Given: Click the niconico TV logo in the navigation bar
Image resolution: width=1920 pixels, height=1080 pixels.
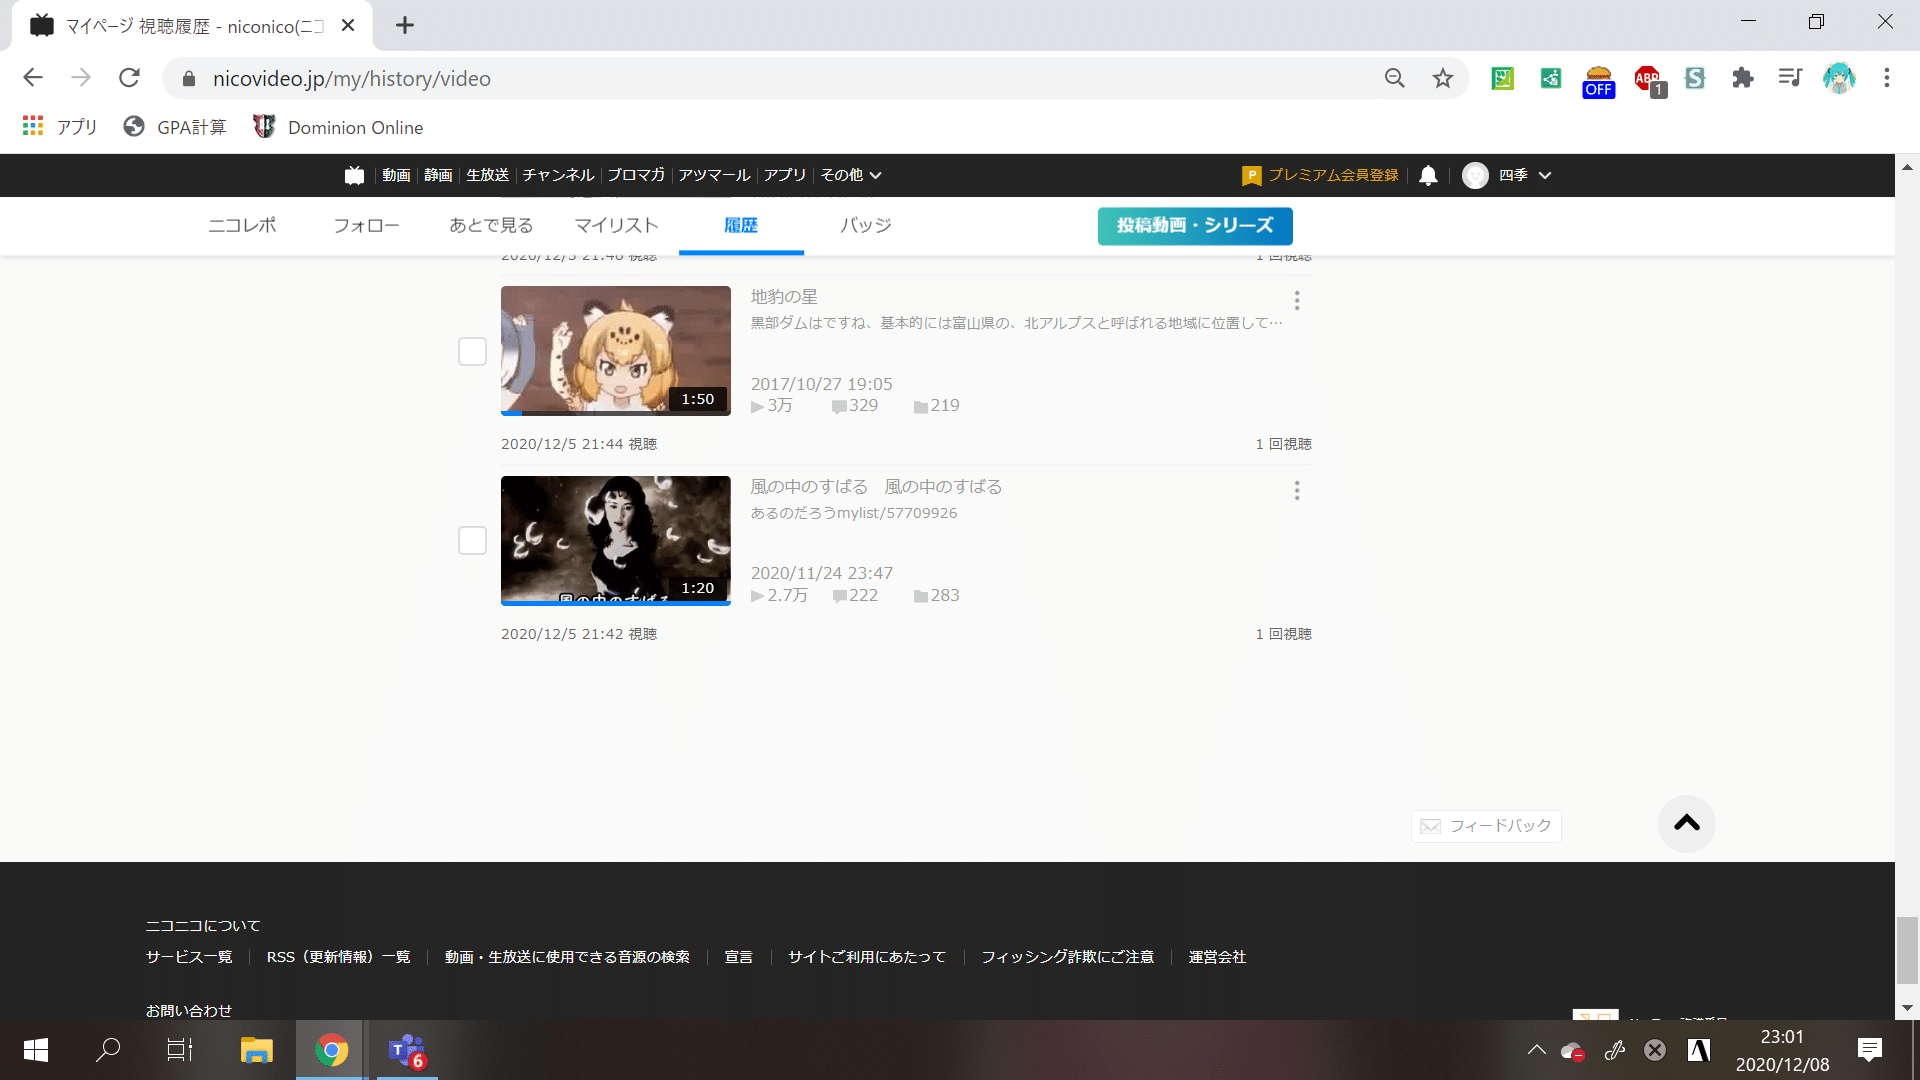Looking at the screenshot, I should [354, 175].
